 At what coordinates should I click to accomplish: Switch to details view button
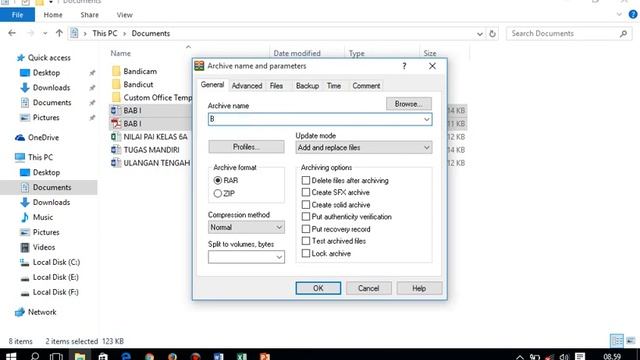pyautogui.click(x=617, y=341)
